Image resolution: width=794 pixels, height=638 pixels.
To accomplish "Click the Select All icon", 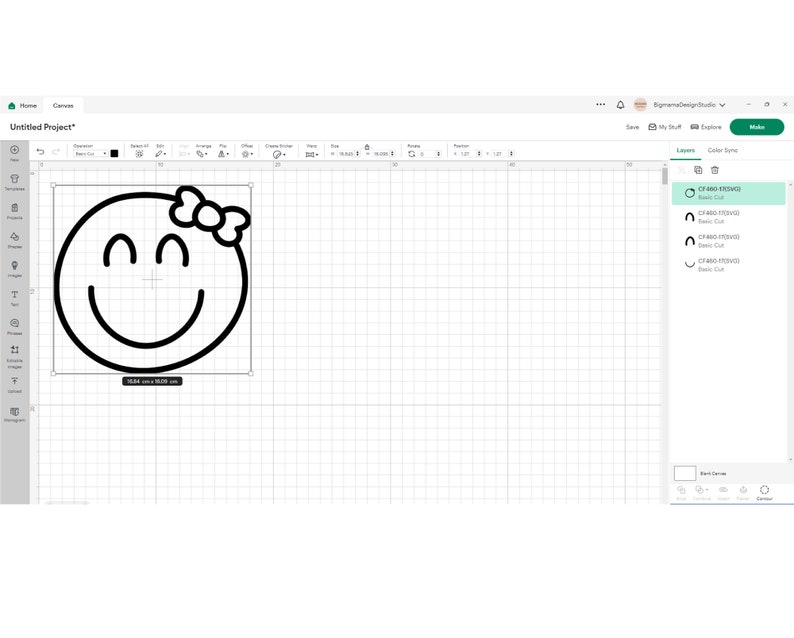I will tap(139, 153).
